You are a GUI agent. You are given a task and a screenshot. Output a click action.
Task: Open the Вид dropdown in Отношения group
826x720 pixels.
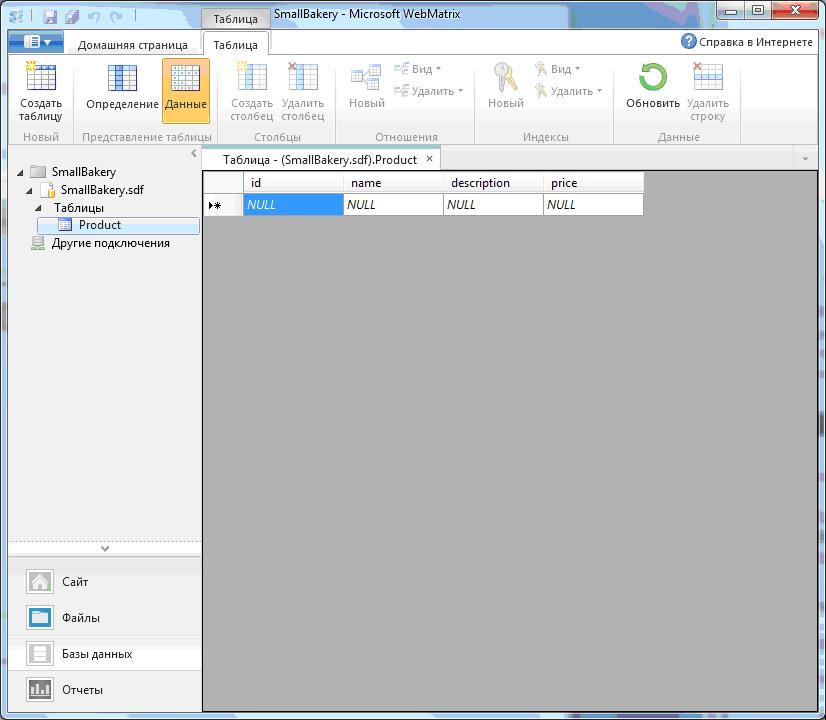[x=417, y=69]
